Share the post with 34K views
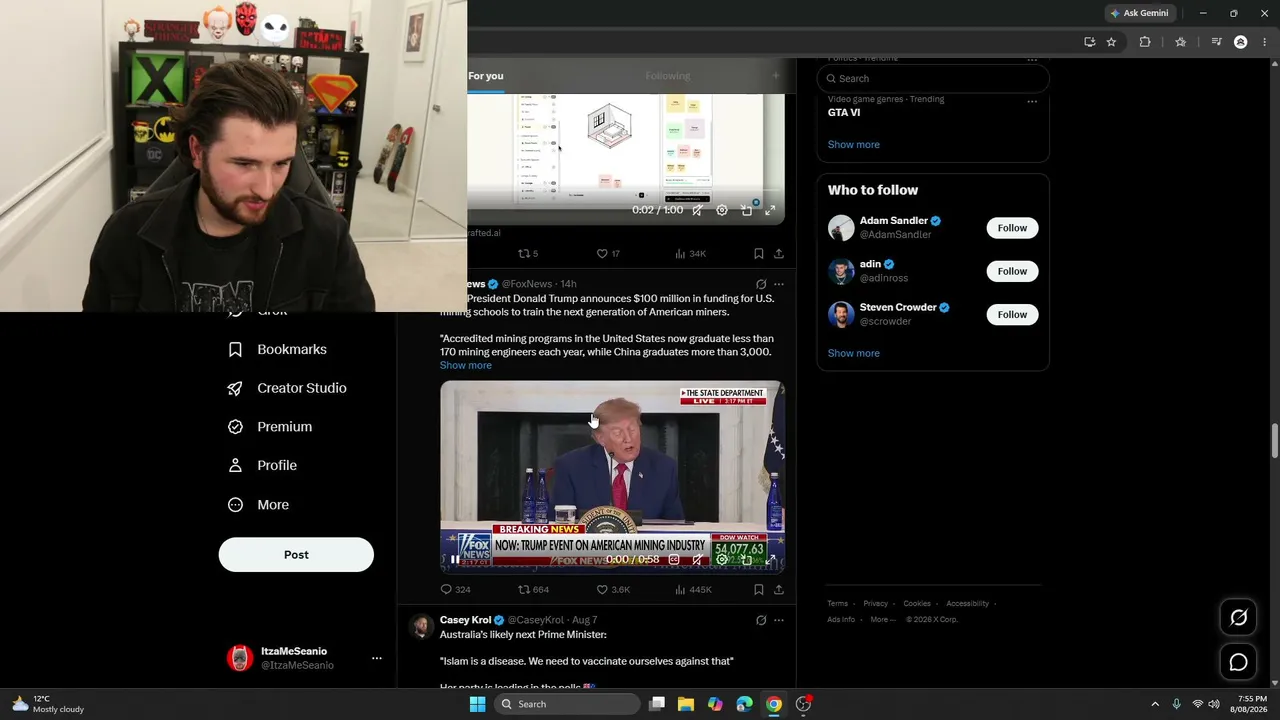 [x=779, y=254]
